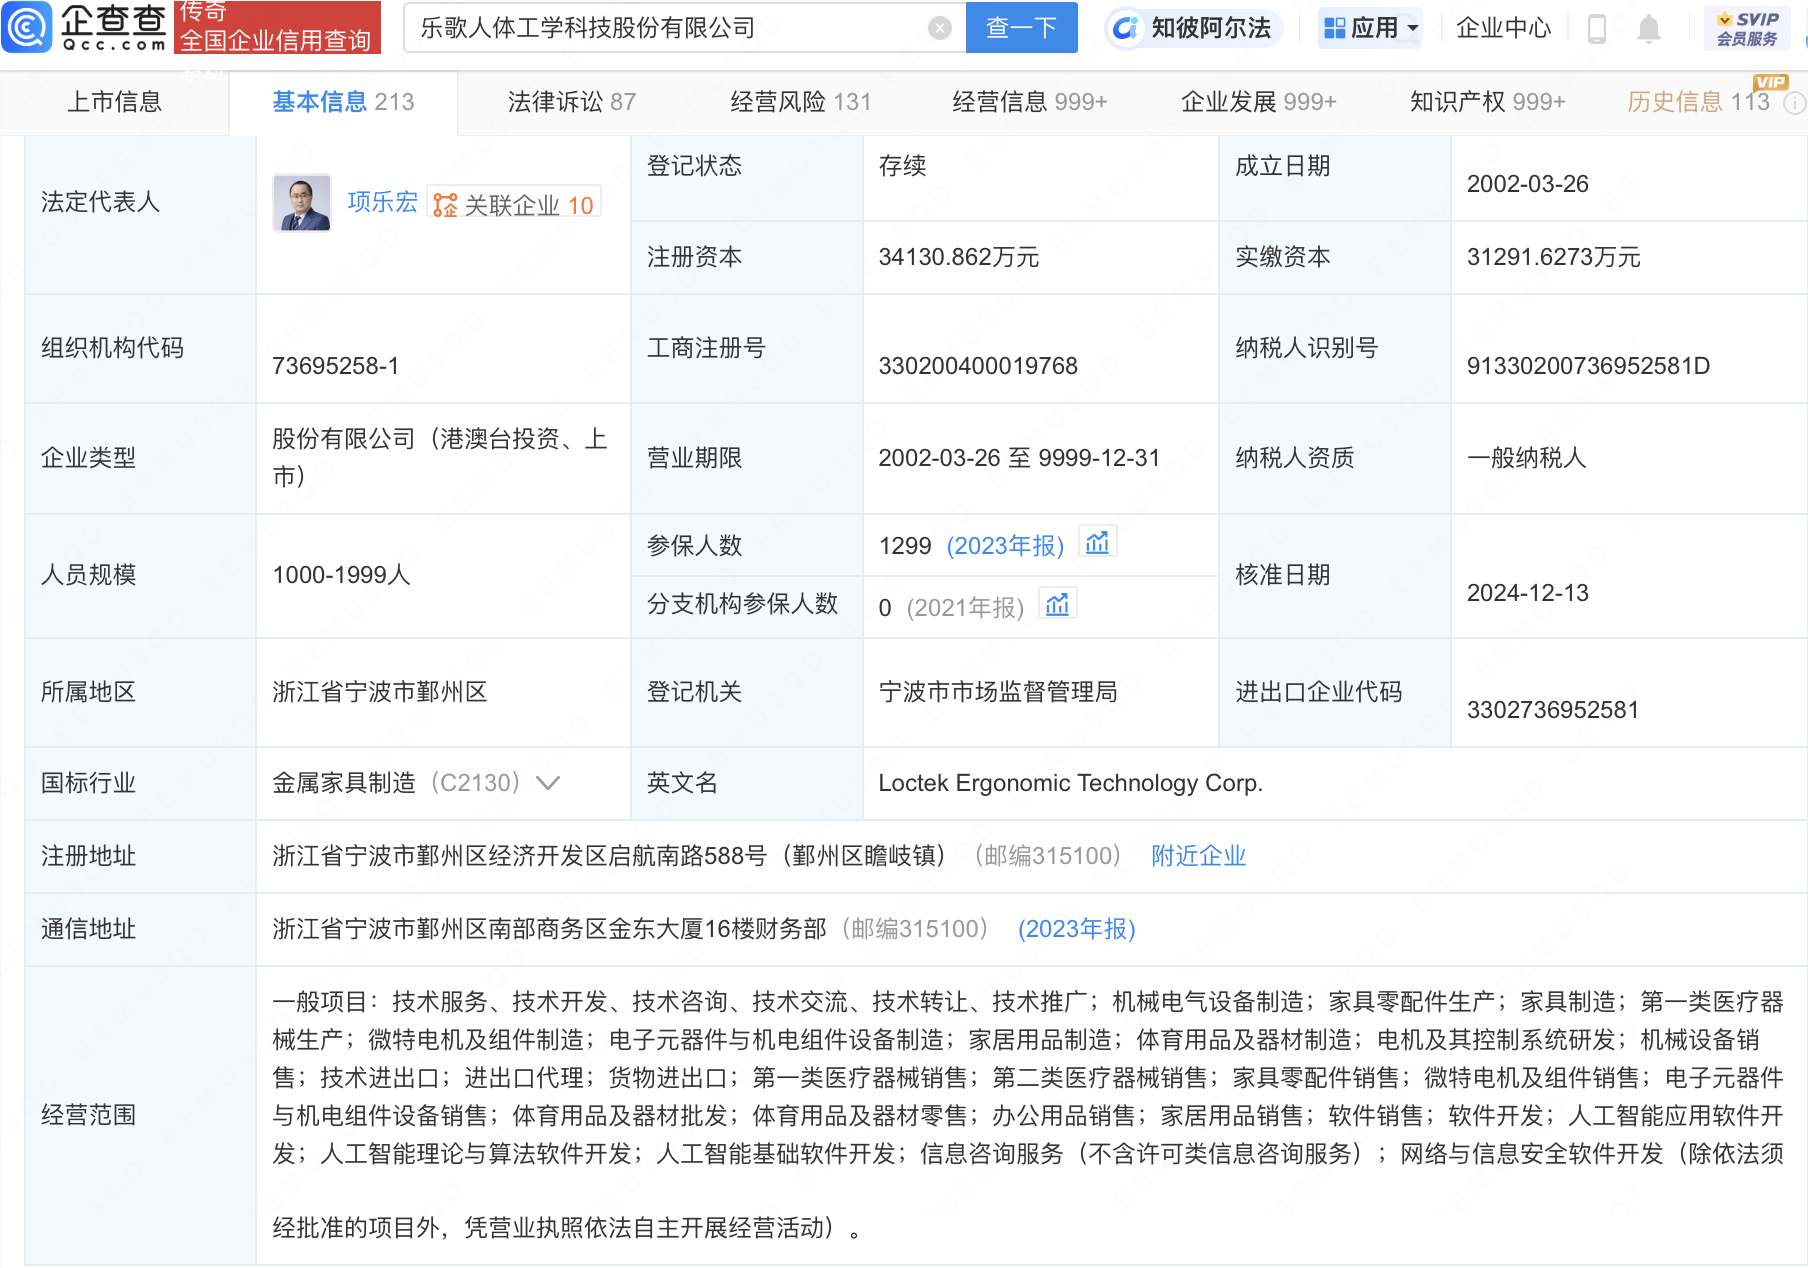Select organization code 73695258-1
This screenshot has width=1808, height=1268.
[335, 366]
